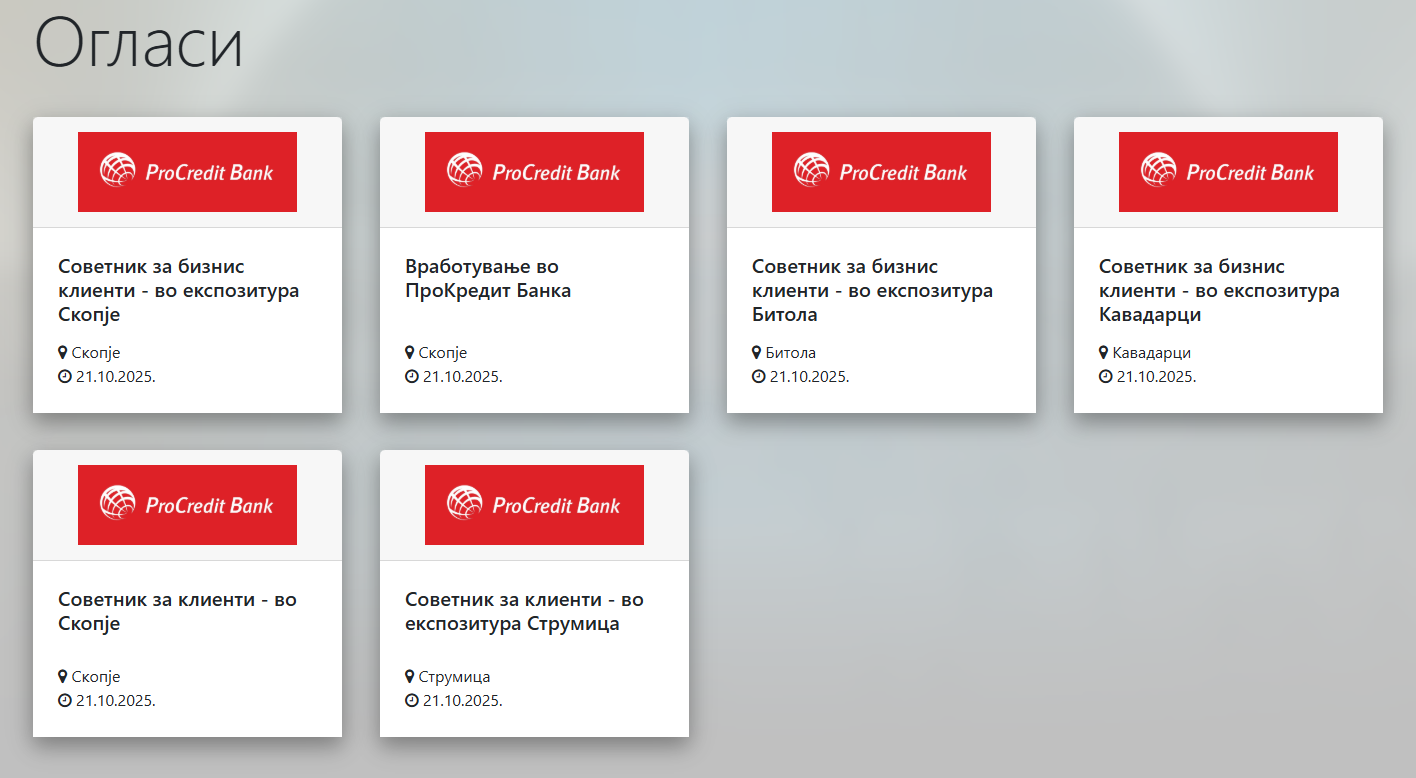The image size is (1416, 778).
Task: Click the clock icon in the Кавадарци card
Action: pos(1104,377)
